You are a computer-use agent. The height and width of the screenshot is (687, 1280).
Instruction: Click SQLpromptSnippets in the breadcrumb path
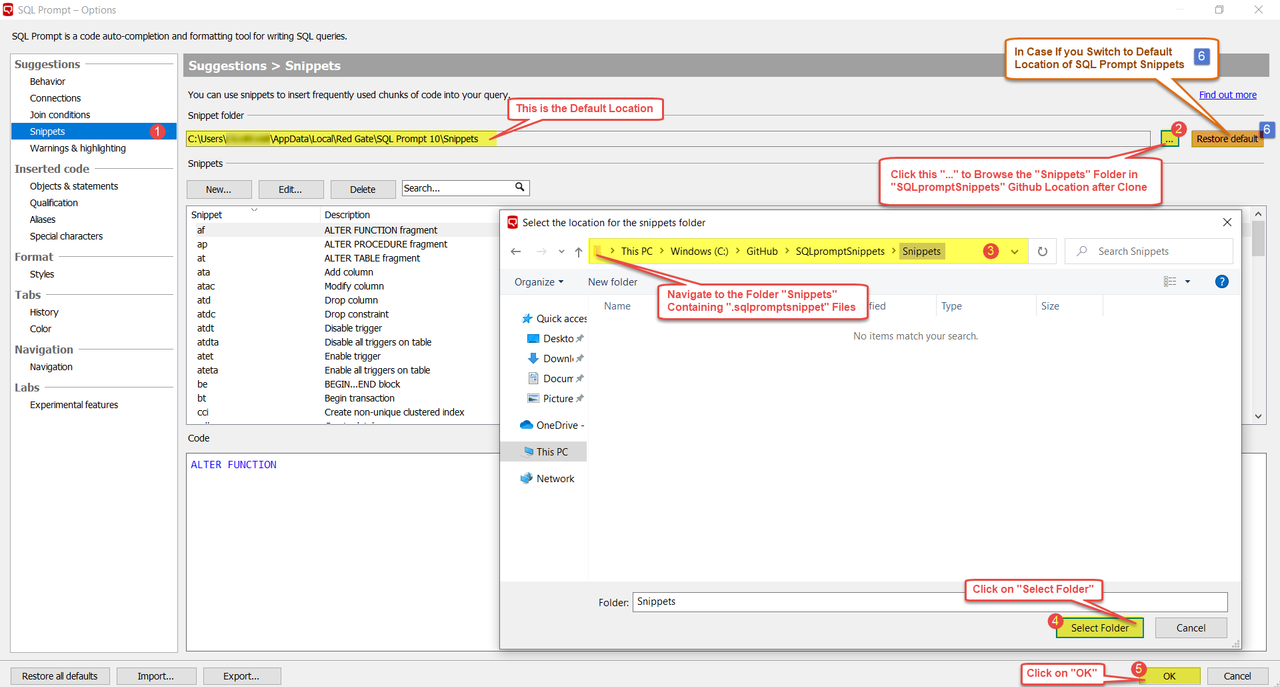pyautogui.click(x=841, y=252)
